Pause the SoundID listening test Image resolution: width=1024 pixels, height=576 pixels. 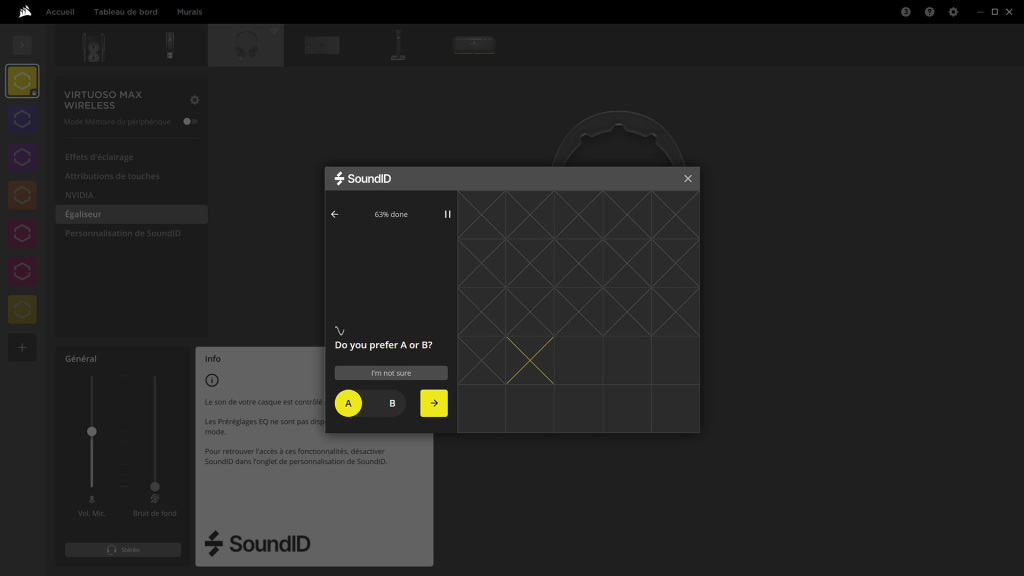click(447, 214)
